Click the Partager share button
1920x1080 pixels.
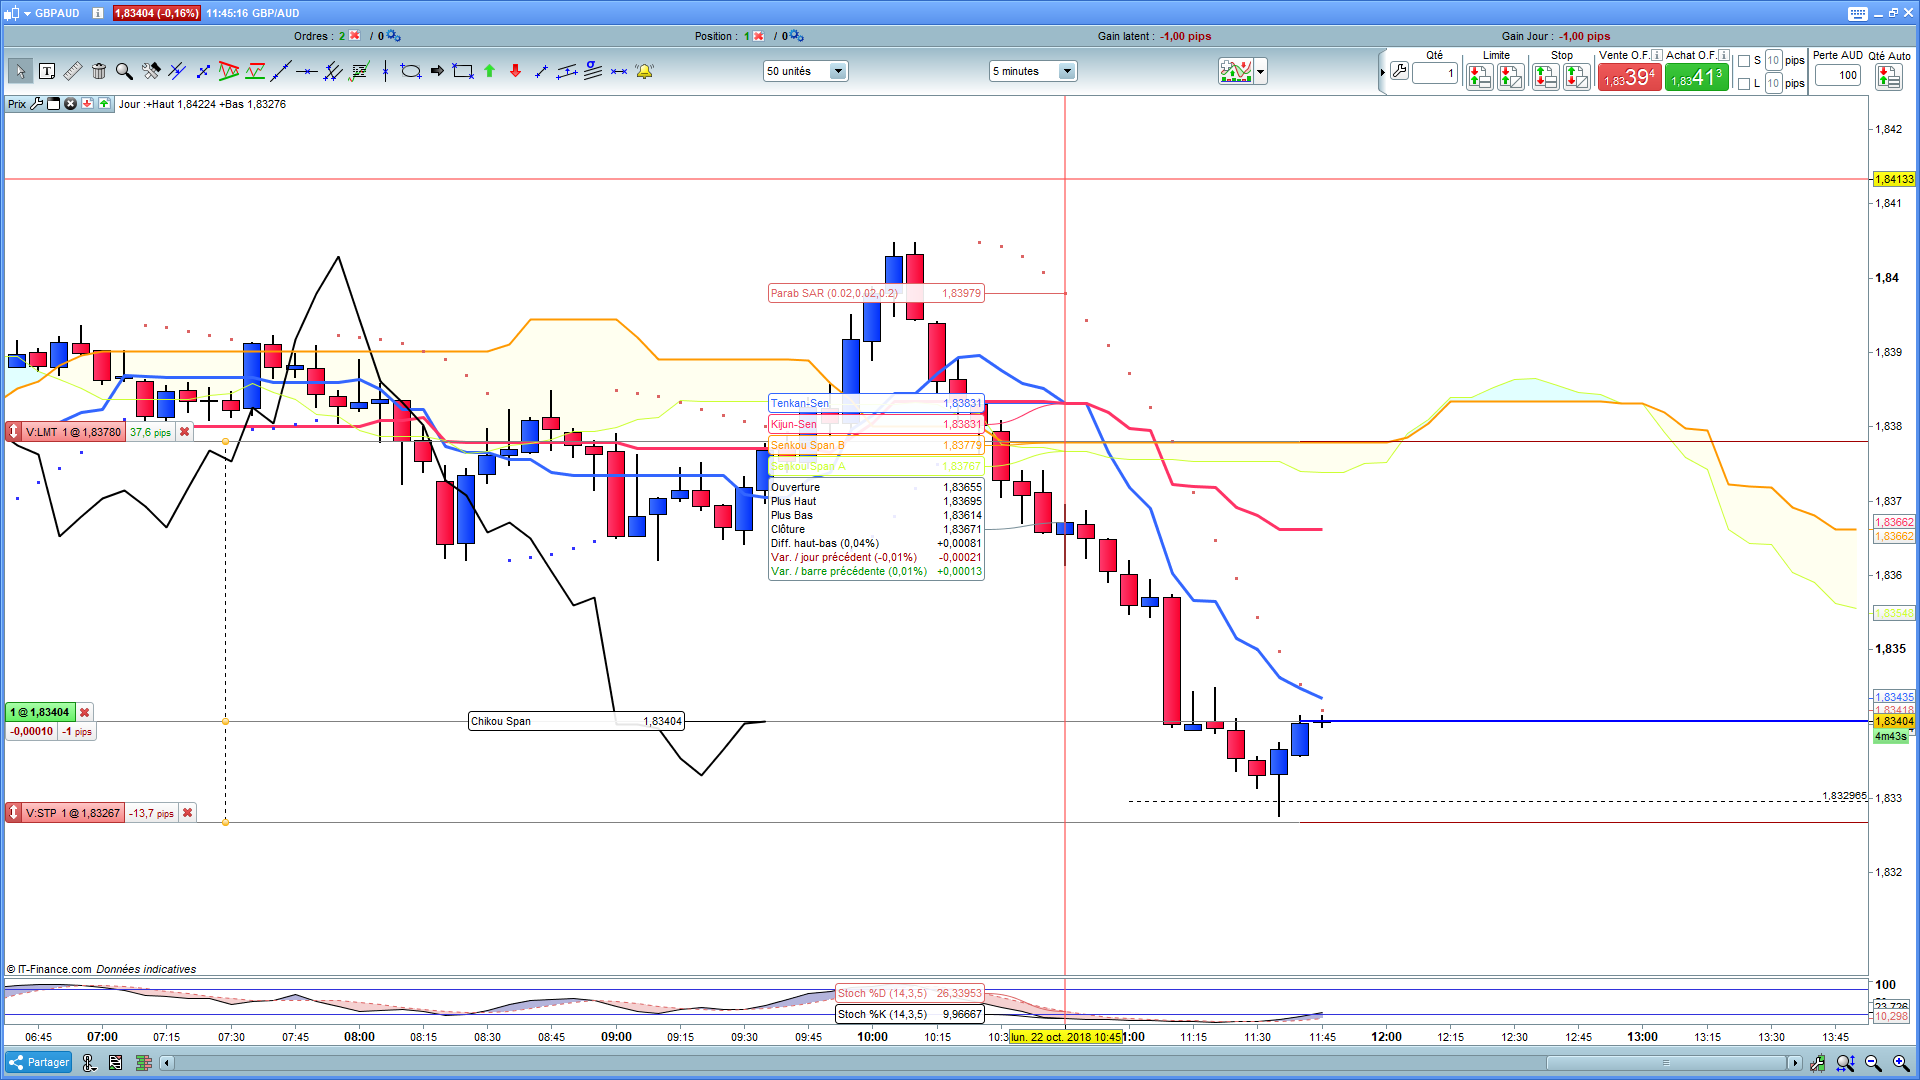pos(39,1062)
